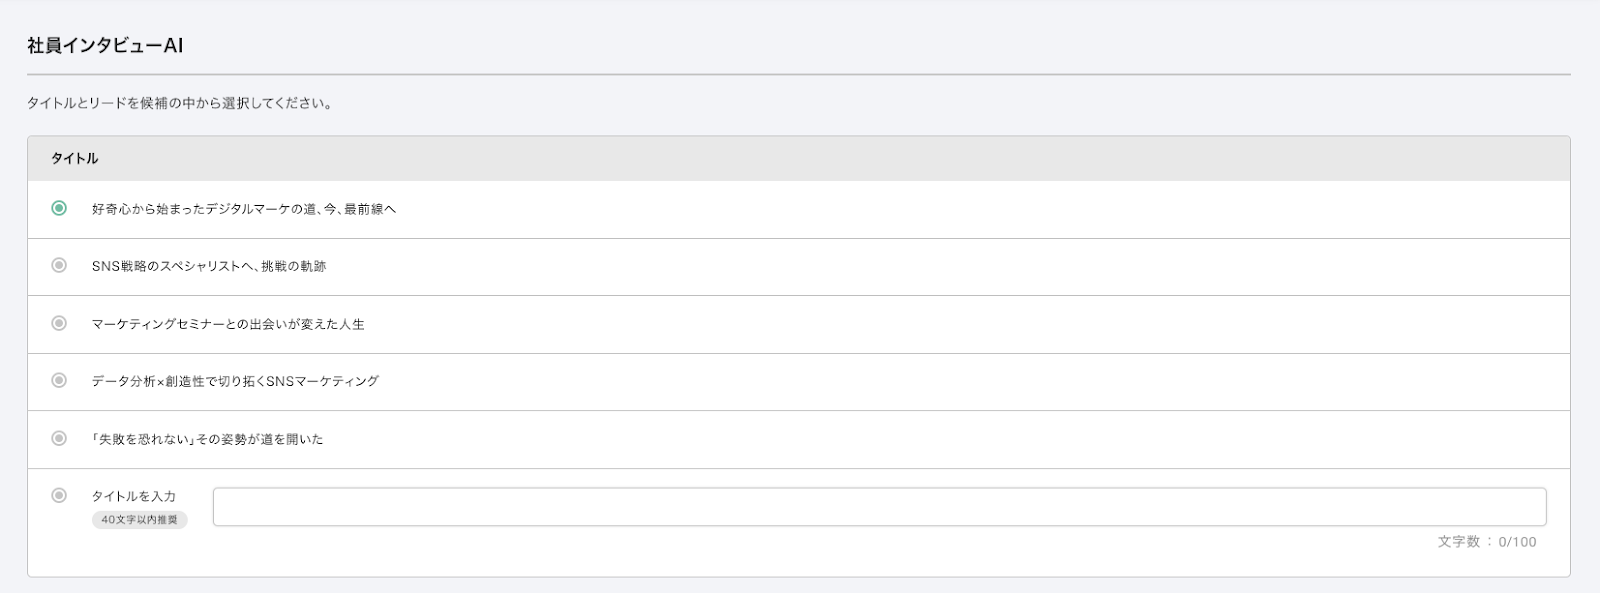The height and width of the screenshot is (593, 1600).
Task: Click the SNS戦略のスペシャリストへ、挑戦の軌跡 label
Action: click(x=208, y=266)
